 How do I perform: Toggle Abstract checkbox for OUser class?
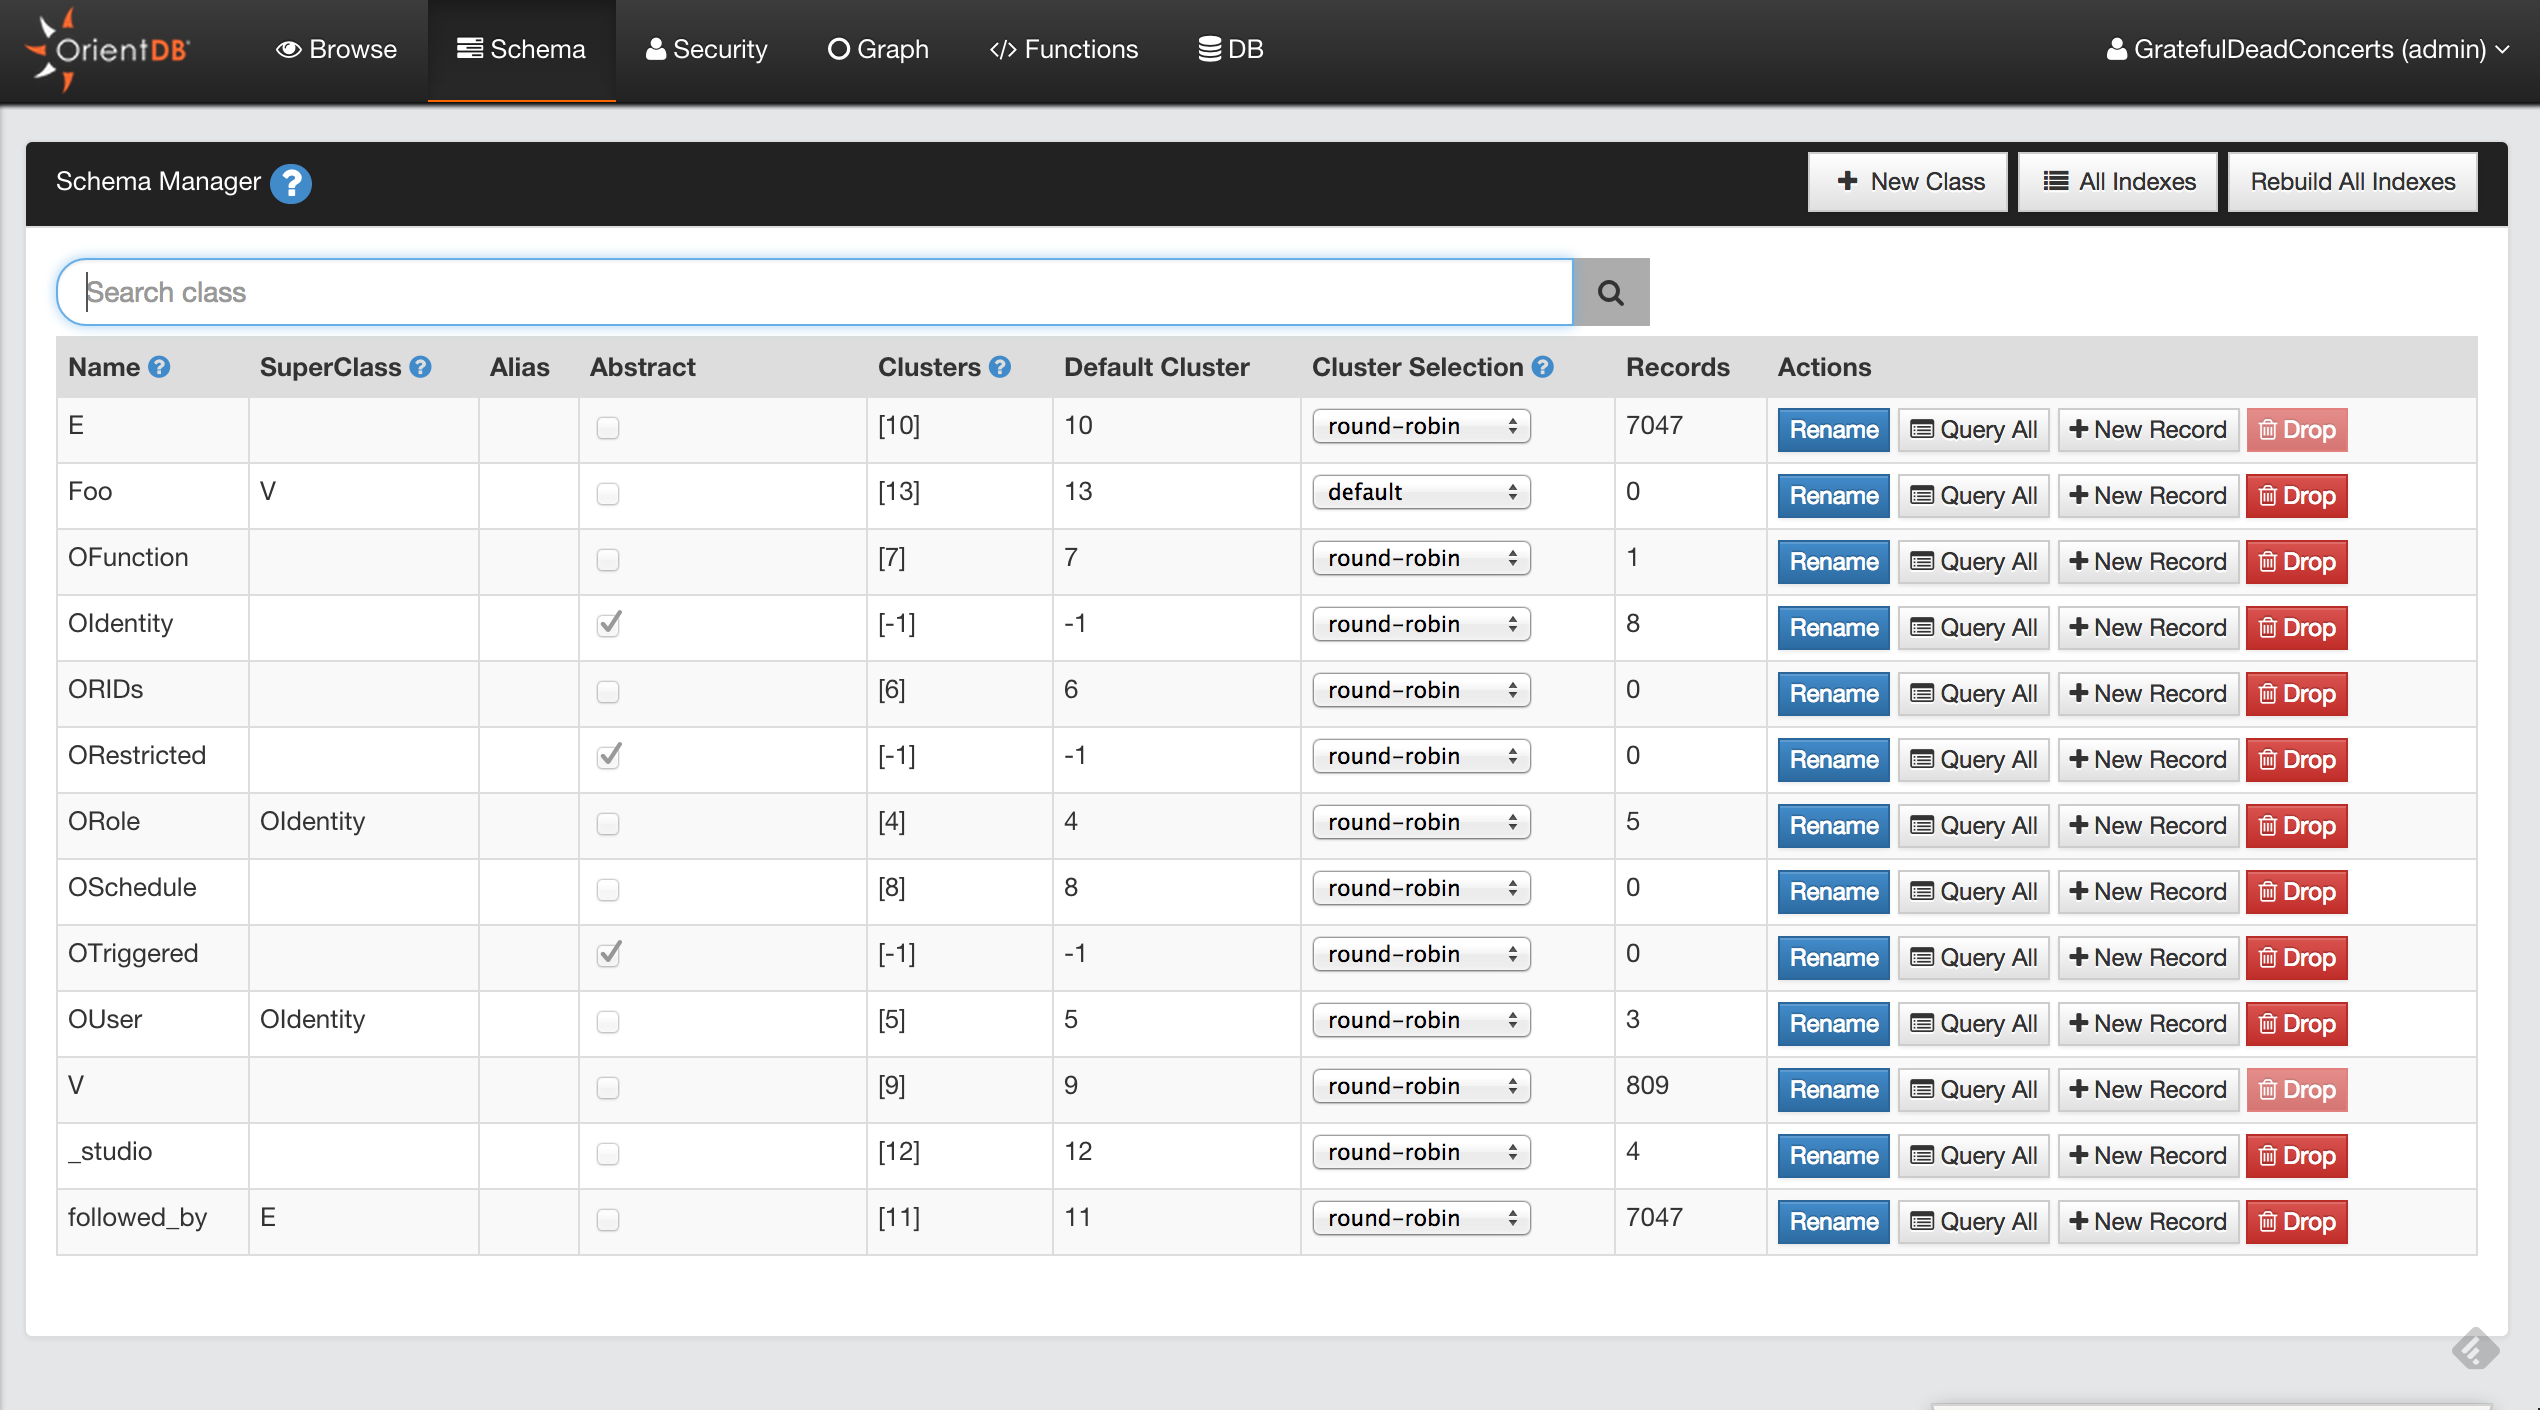[x=608, y=1022]
